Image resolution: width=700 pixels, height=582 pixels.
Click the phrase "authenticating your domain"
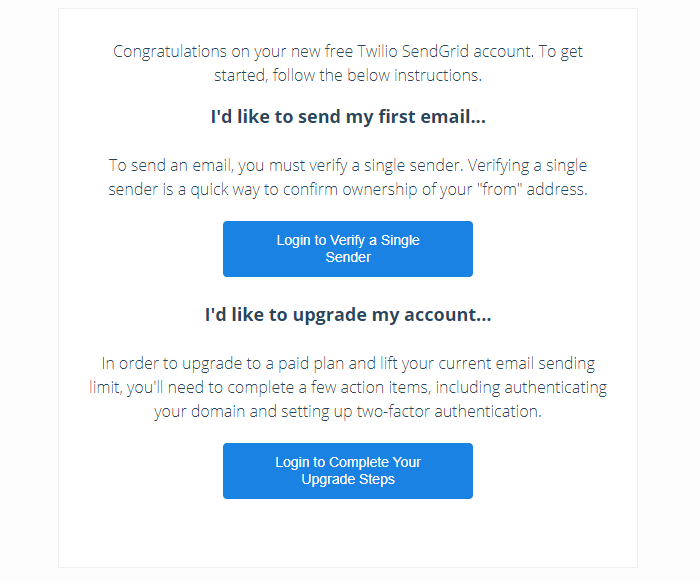(381, 399)
